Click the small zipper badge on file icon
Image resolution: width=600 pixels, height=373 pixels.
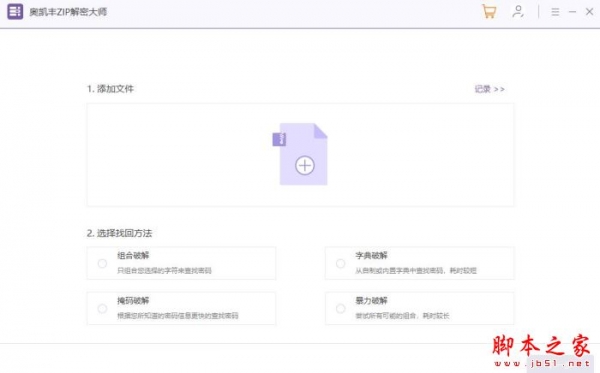coord(279,139)
